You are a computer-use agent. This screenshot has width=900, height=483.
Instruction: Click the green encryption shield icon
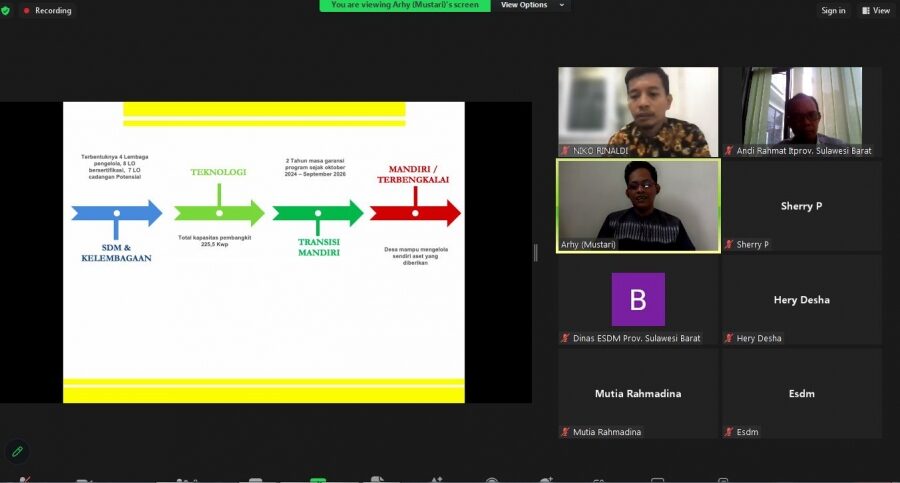[x=5, y=10]
